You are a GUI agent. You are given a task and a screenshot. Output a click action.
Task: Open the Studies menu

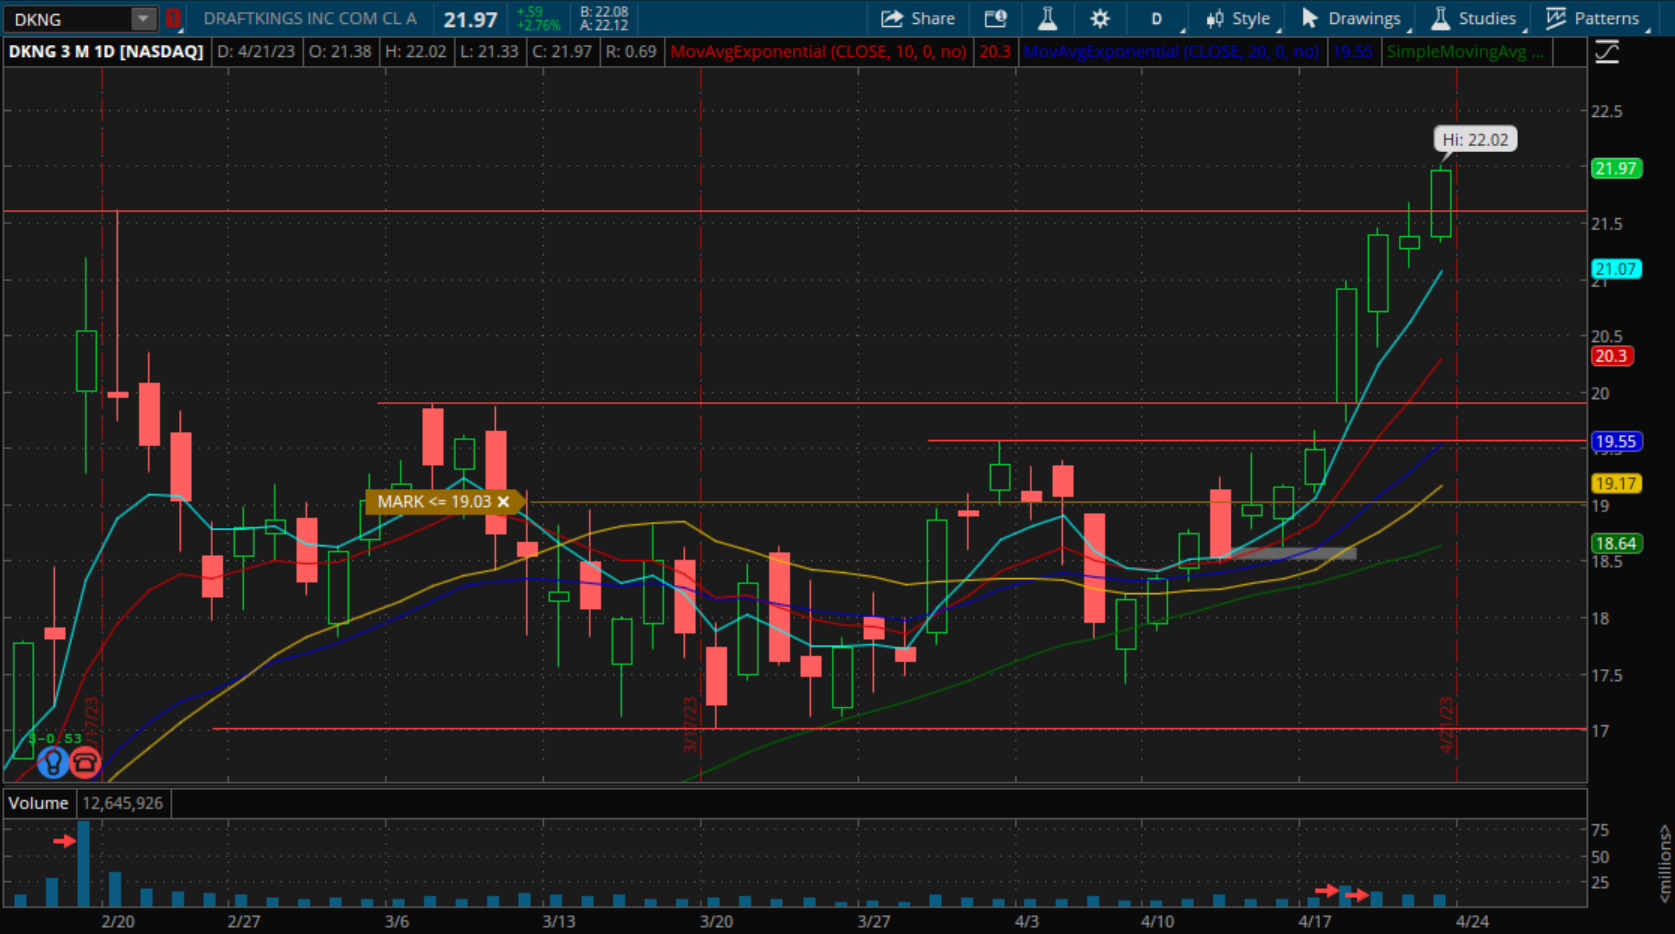[x=1474, y=18]
